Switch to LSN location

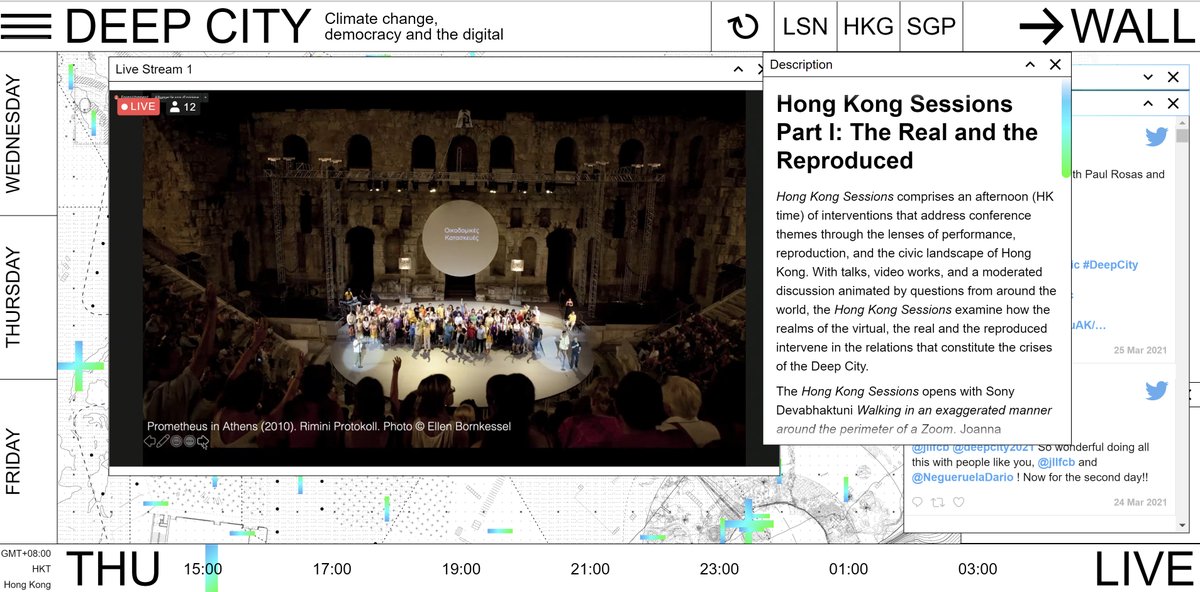pos(806,27)
